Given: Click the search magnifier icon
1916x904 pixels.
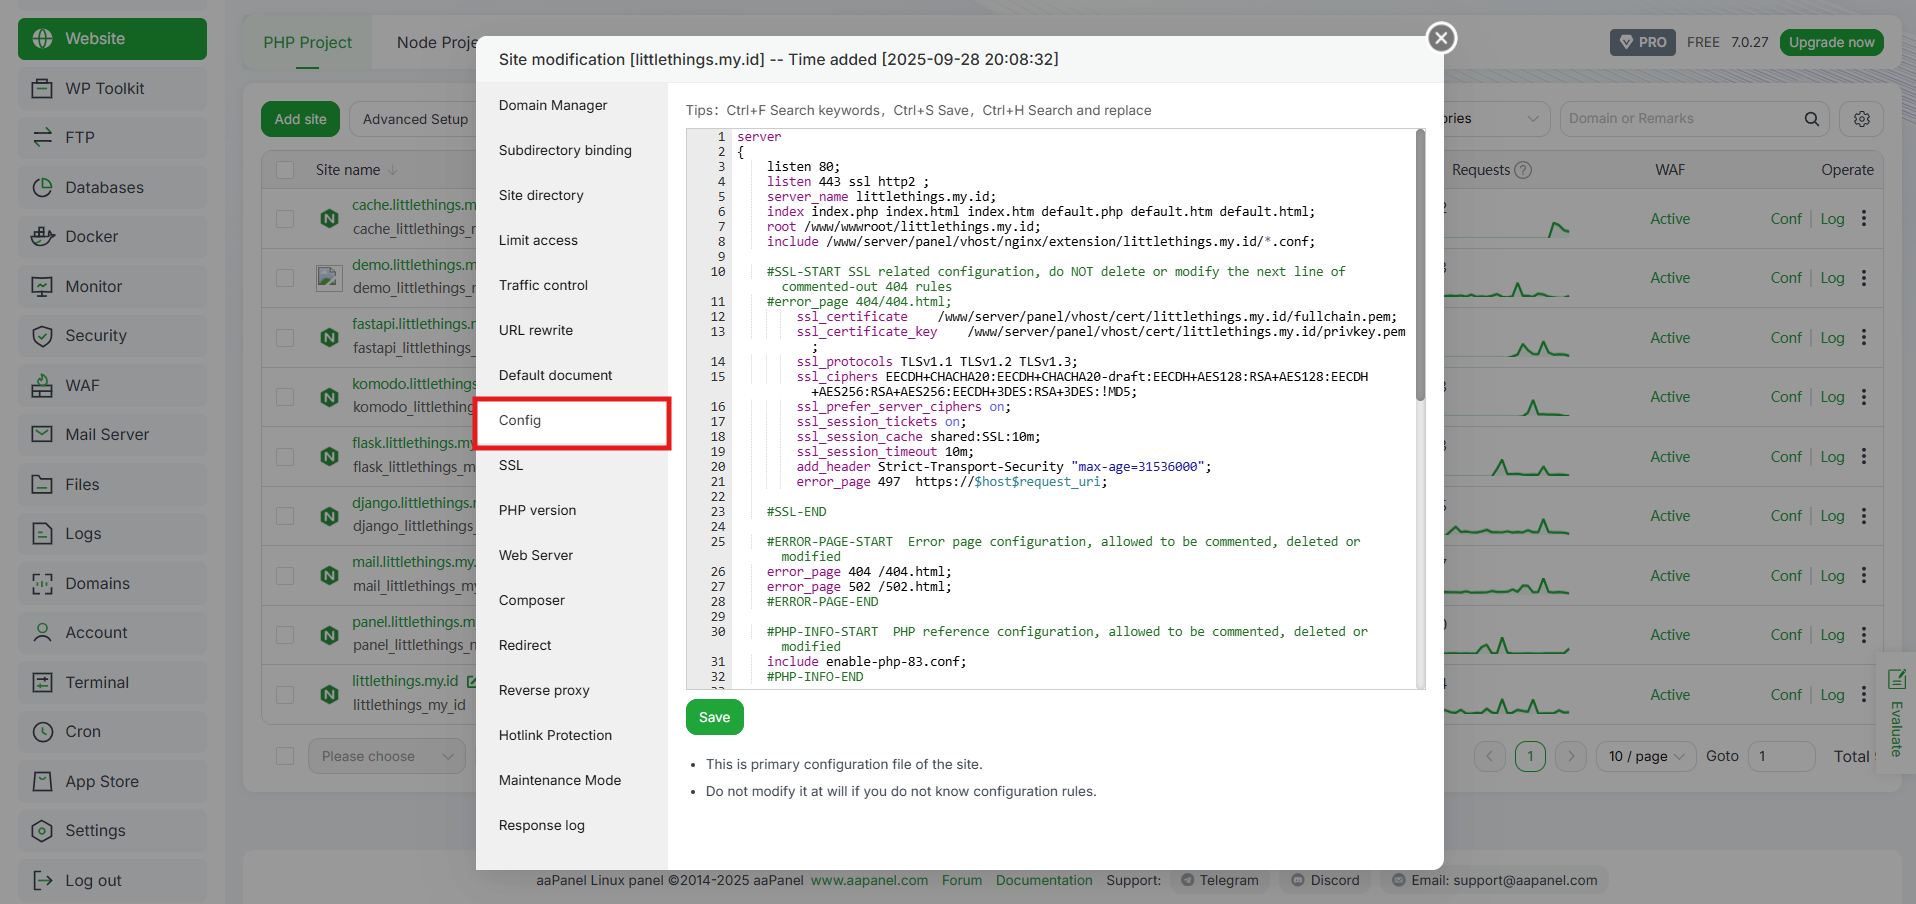Looking at the screenshot, I should [x=1811, y=119].
